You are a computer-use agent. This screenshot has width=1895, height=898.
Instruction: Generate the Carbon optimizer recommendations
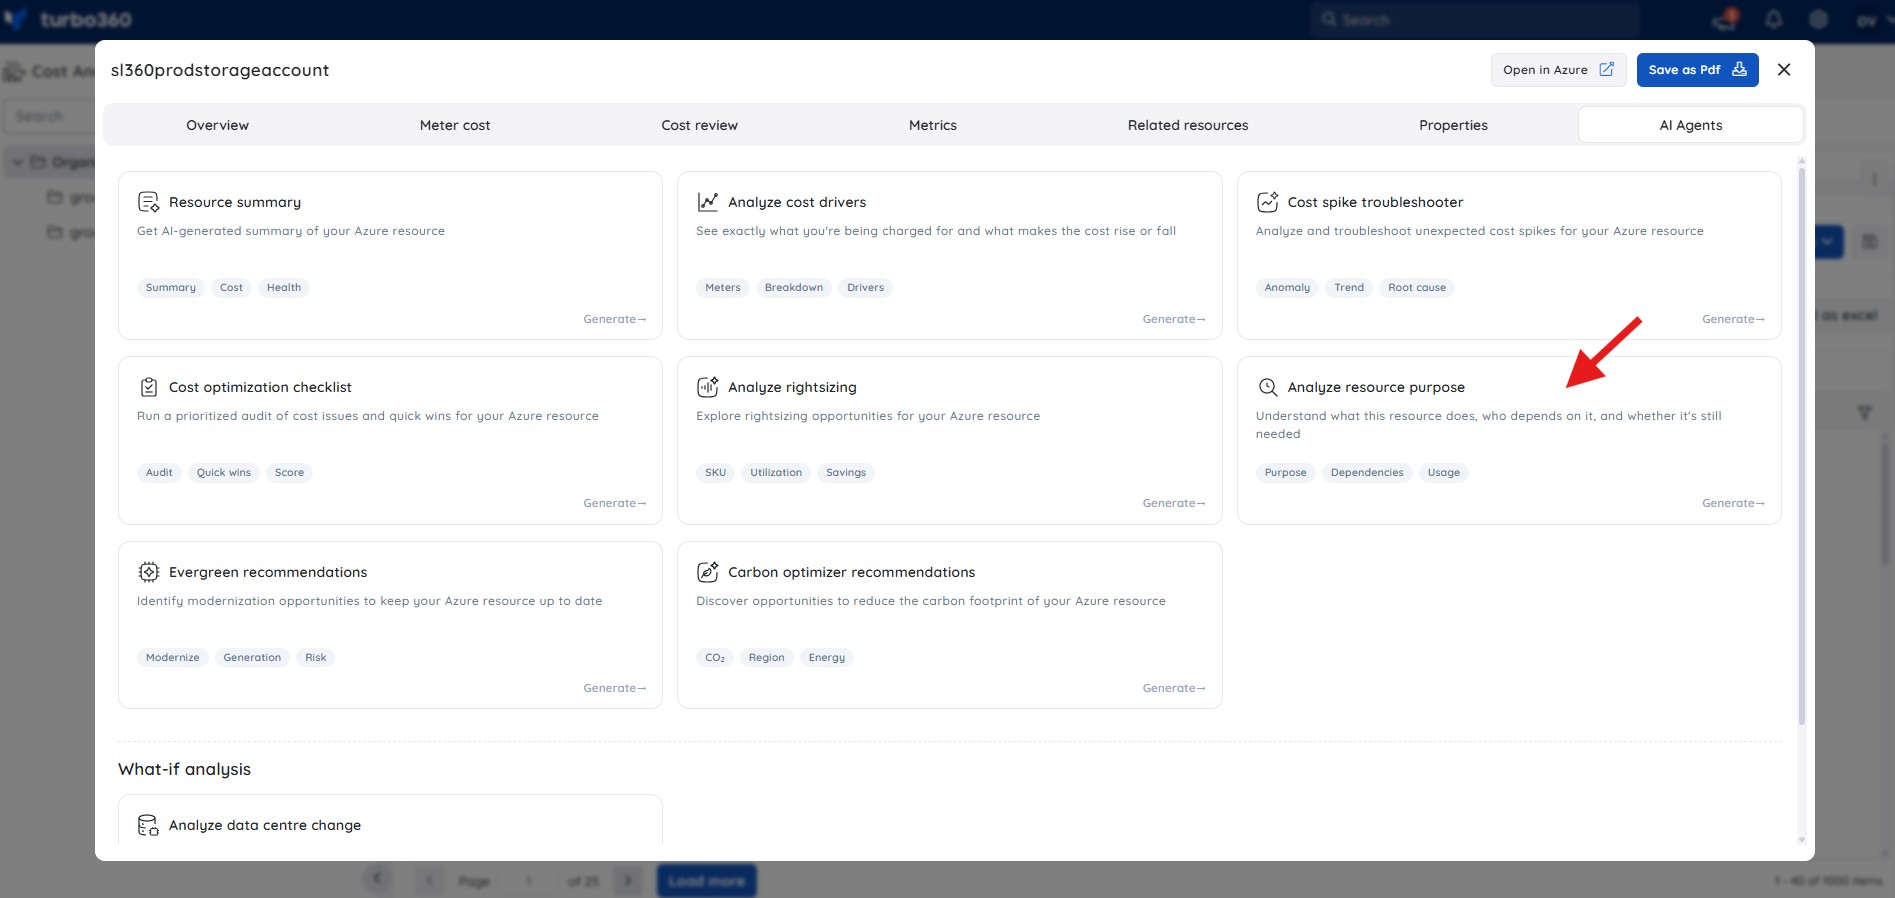coord(1174,688)
